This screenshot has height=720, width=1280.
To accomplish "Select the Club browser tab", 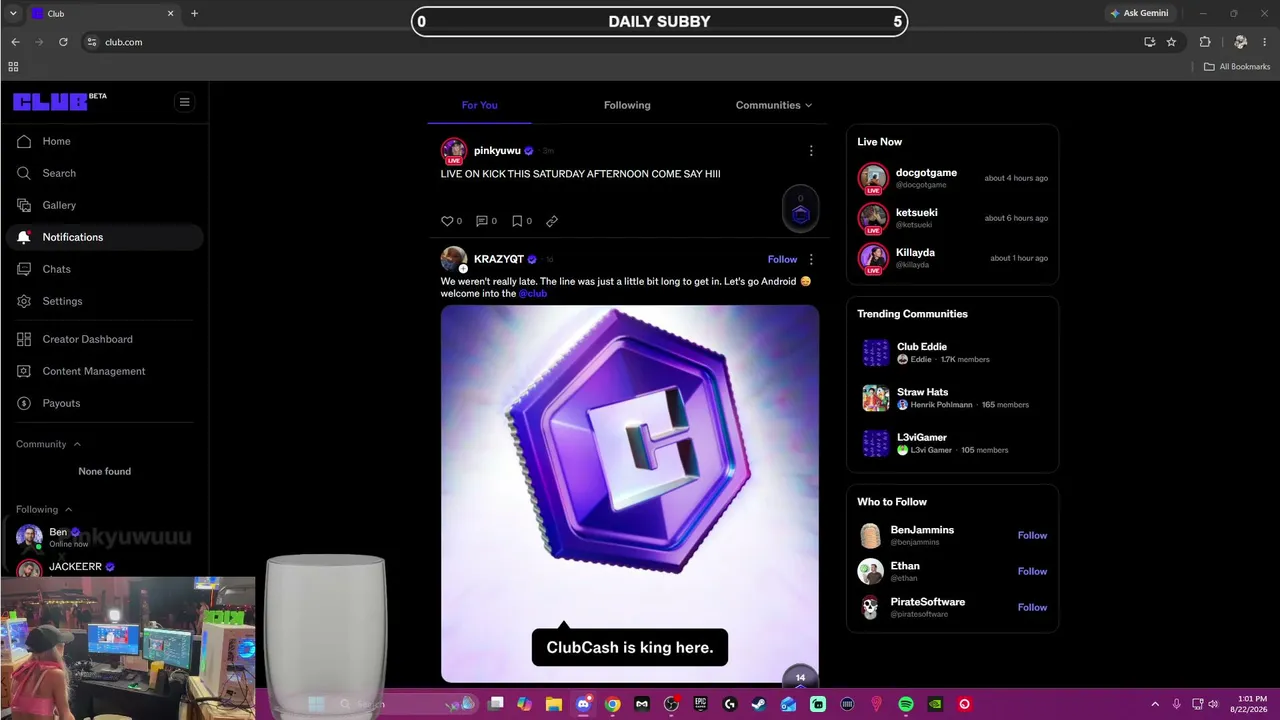I will [x=103, y=14].
